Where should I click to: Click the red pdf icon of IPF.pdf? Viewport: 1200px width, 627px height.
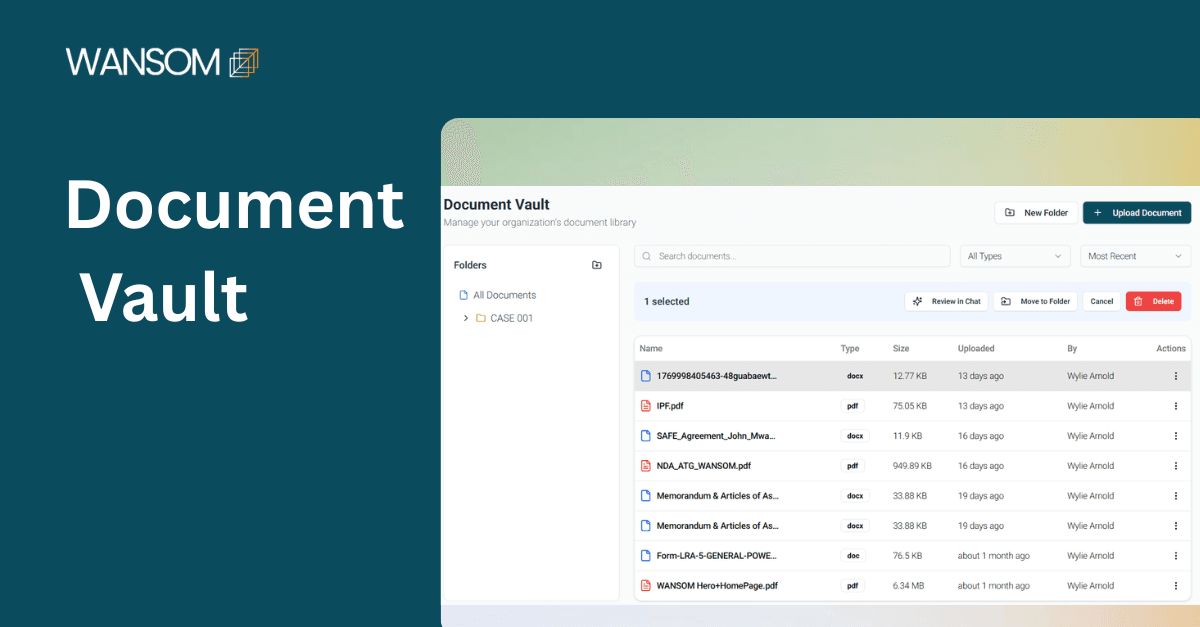[645, 406]
